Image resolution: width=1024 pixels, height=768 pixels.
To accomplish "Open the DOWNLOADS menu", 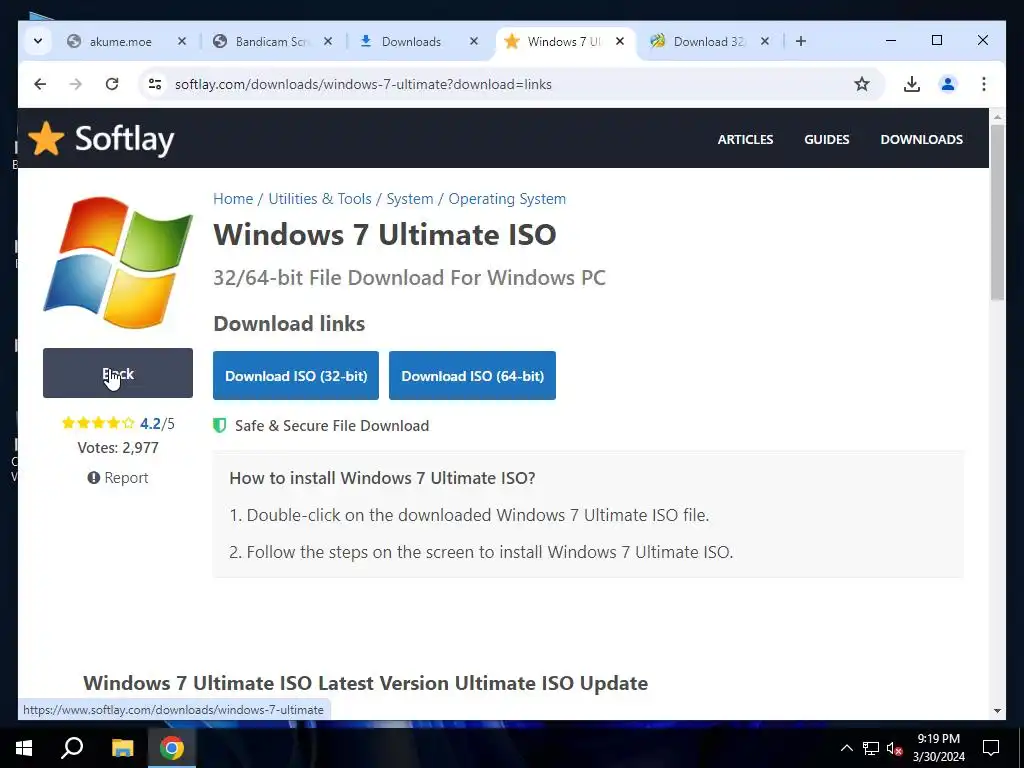I will (x=921, y=139).
